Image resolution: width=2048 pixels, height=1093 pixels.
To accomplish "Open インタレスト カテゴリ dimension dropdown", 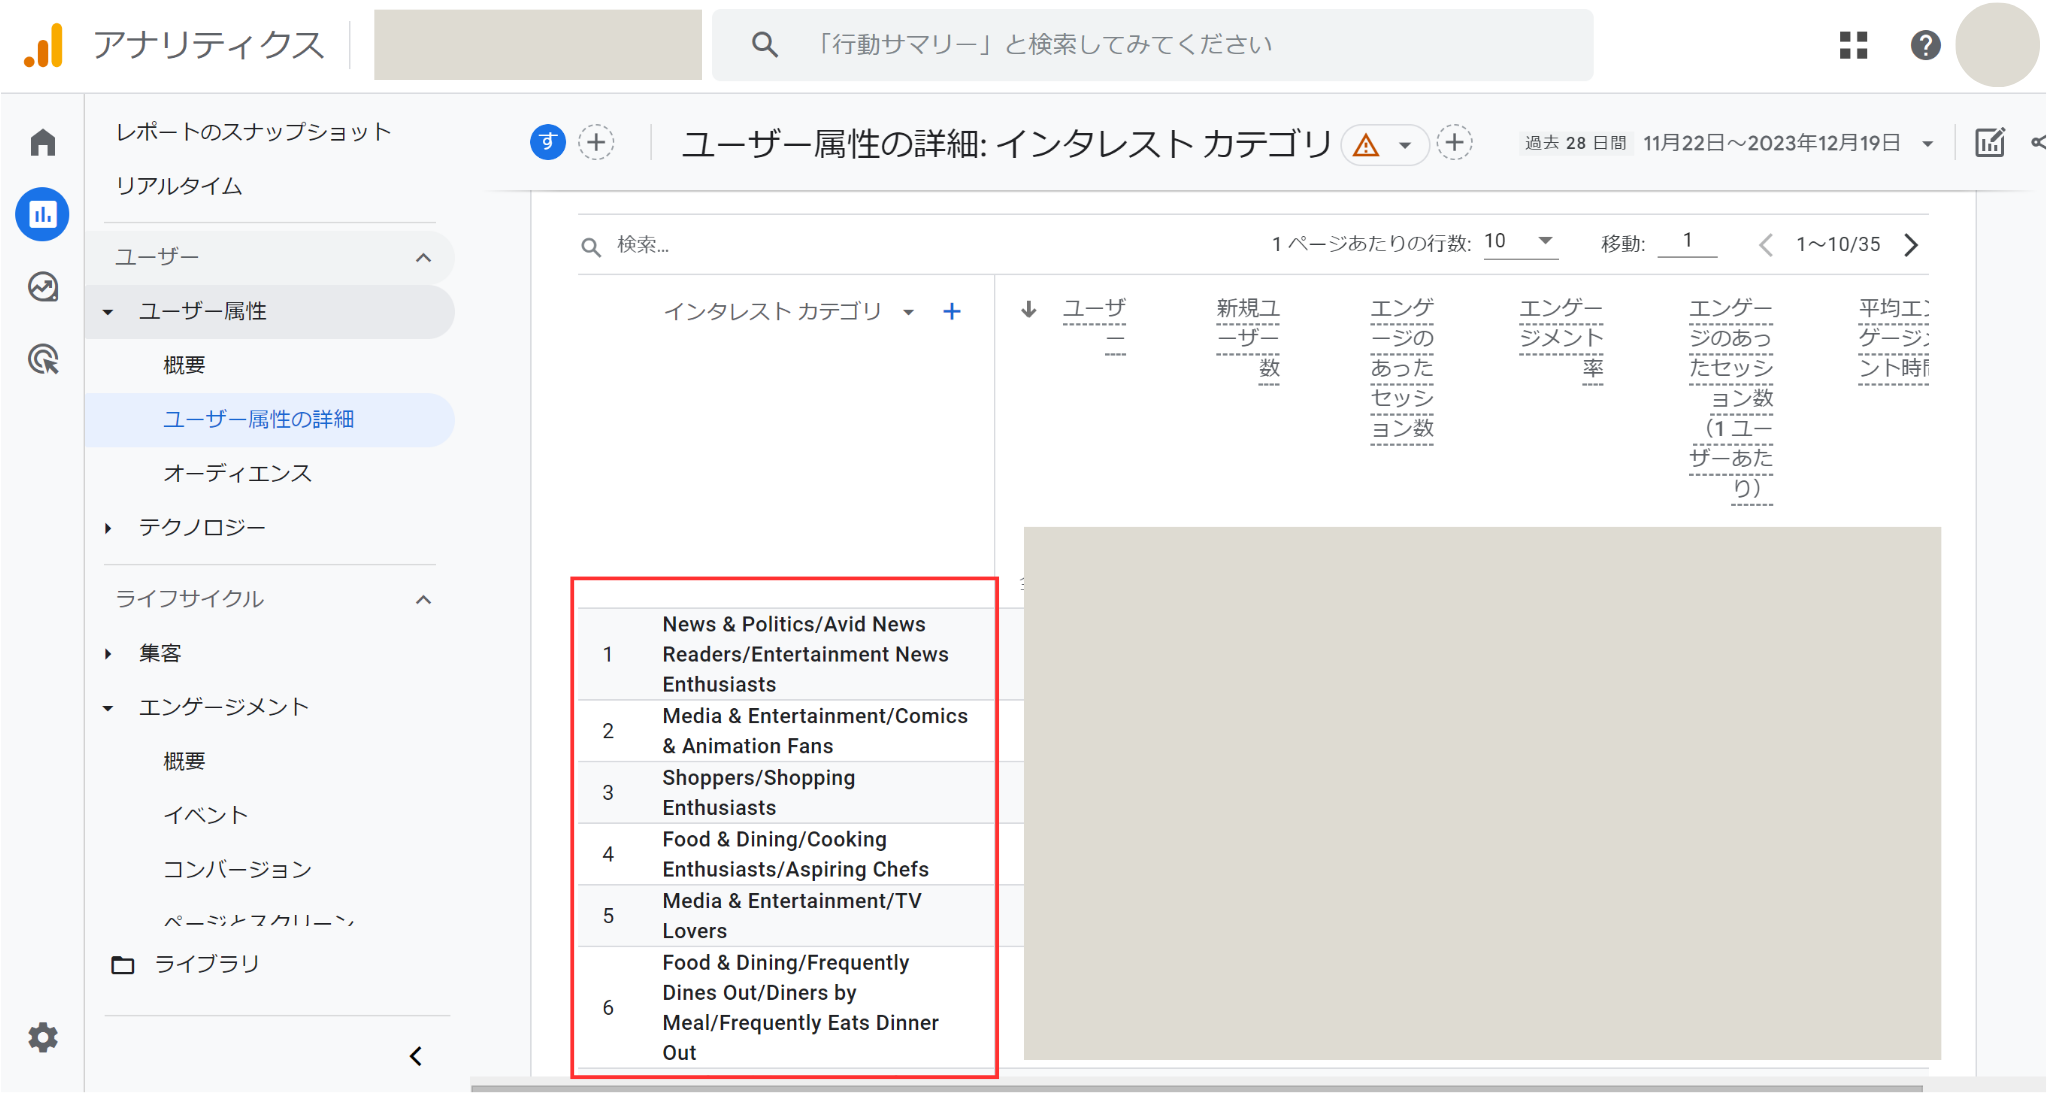I will point(908,312).
